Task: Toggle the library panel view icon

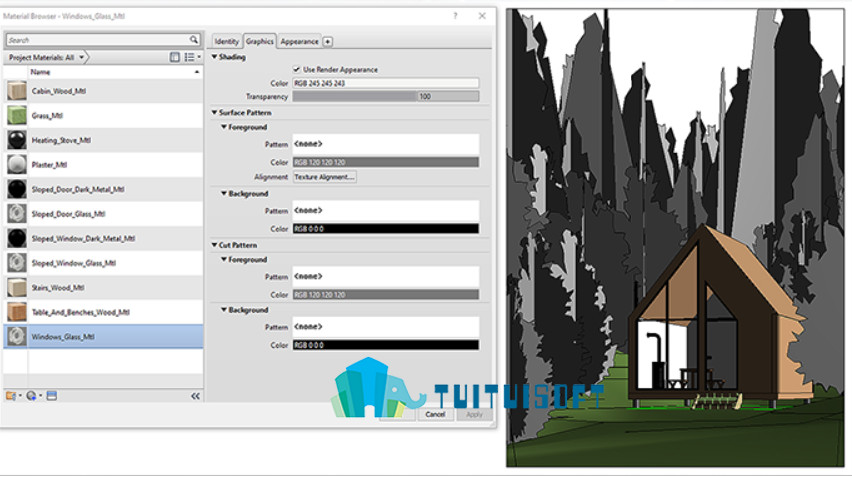Action: 174,57
